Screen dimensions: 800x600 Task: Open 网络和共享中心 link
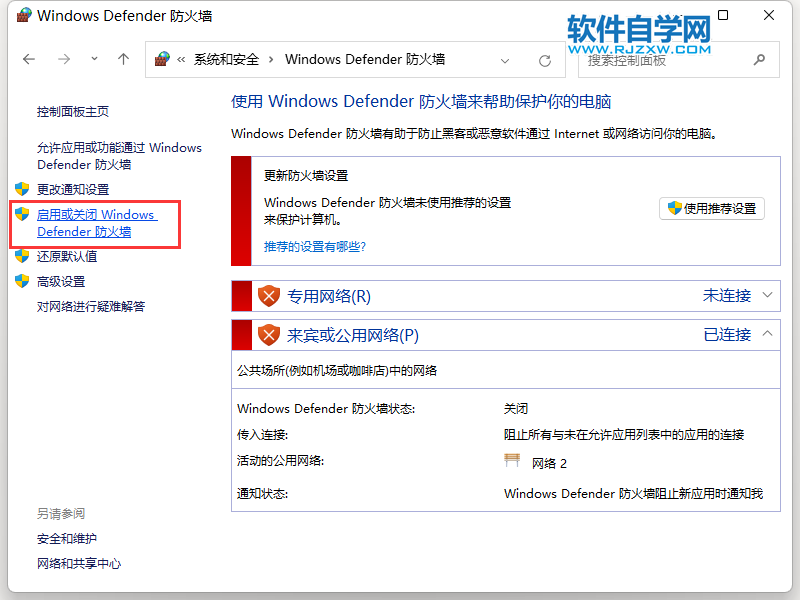pyautogui.click(x=79, y=563)
